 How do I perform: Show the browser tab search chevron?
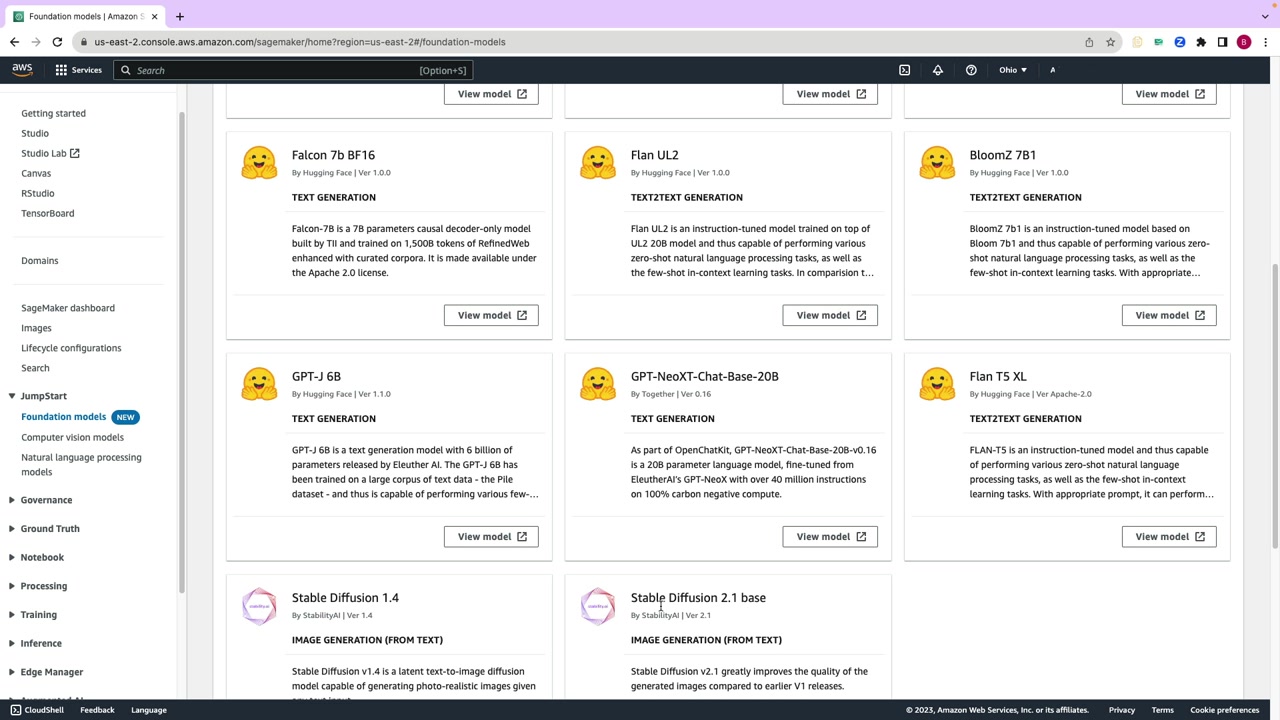[1265, 16]
